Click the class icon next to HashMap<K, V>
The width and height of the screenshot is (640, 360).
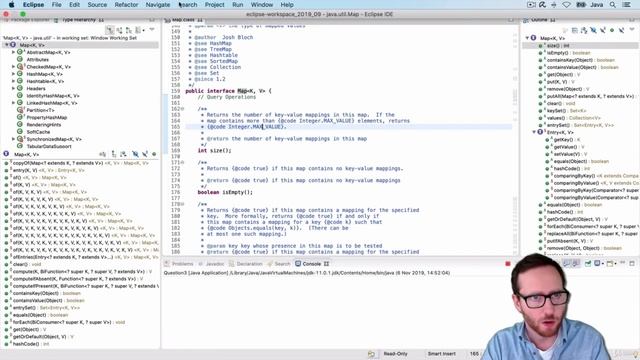click(x=20, y=74)
